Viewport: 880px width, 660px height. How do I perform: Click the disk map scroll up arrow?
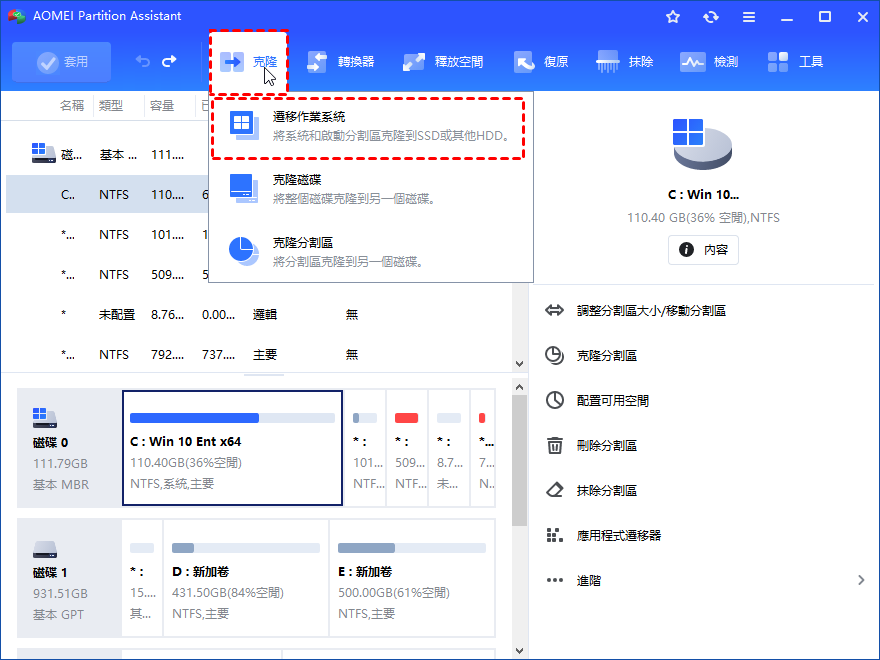point(519,387)
